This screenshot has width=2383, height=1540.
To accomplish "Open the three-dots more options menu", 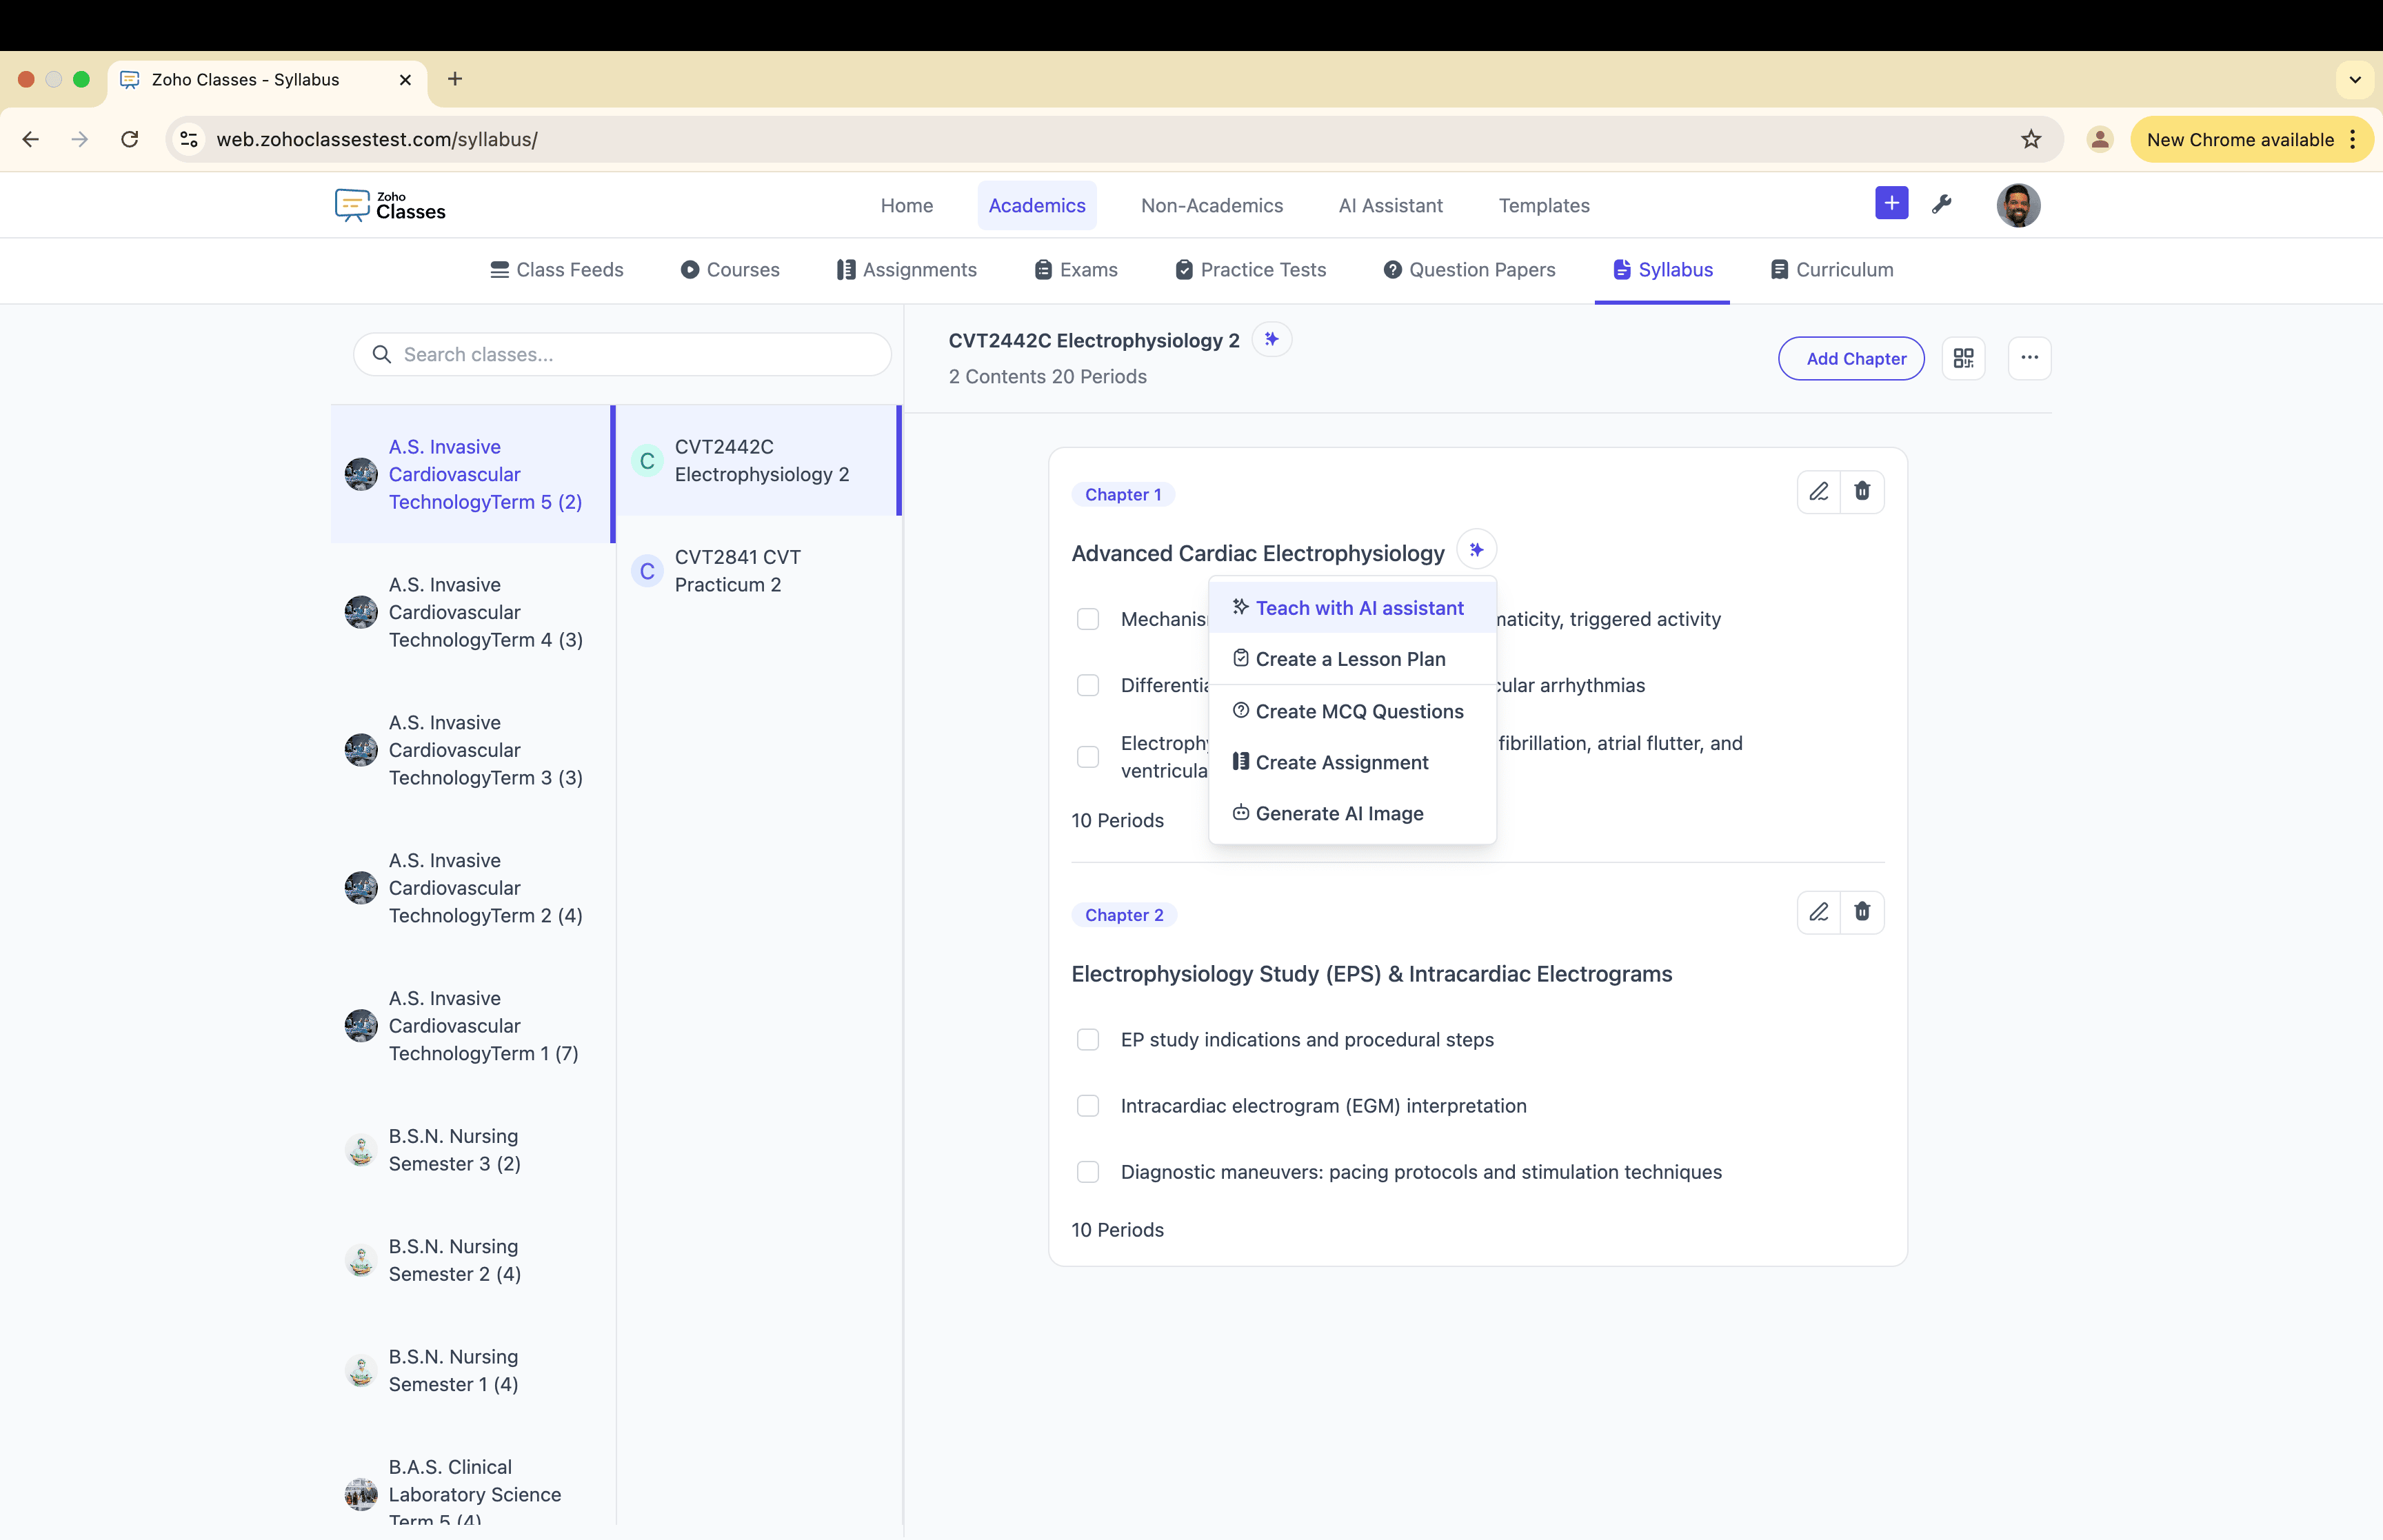I will click(2029, 358).
